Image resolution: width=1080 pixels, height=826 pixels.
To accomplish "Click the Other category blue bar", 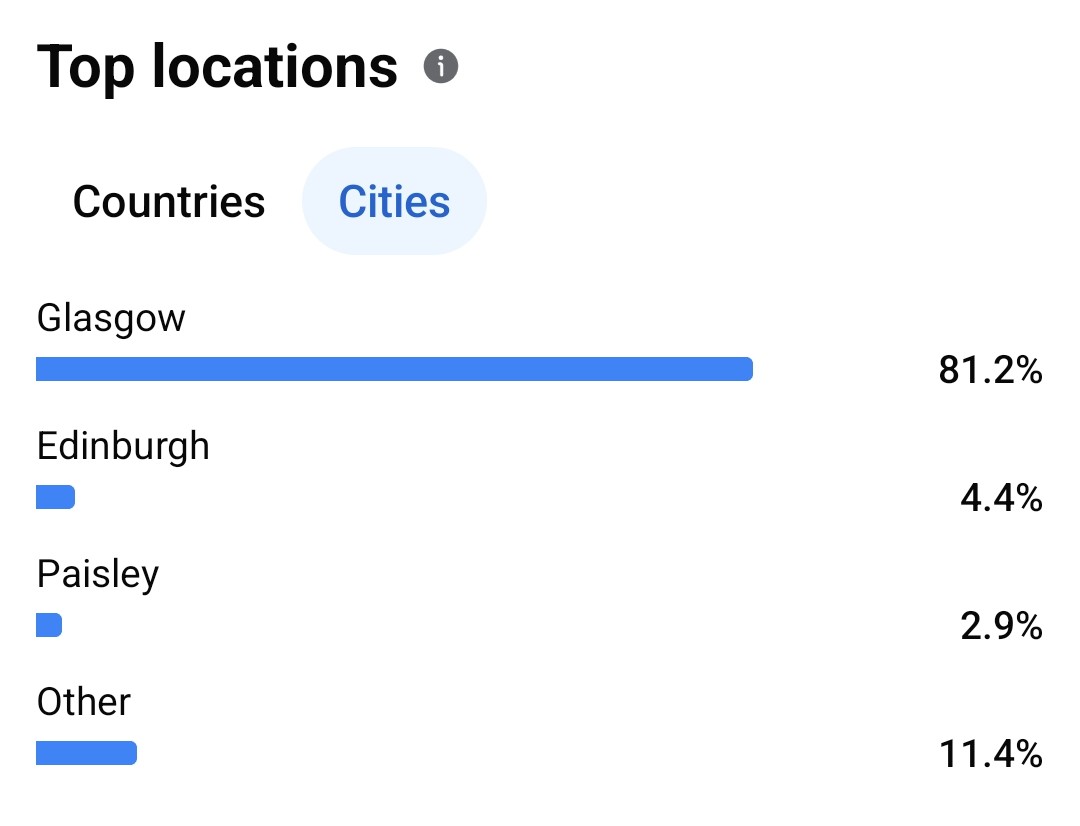I will click(86, 753).
